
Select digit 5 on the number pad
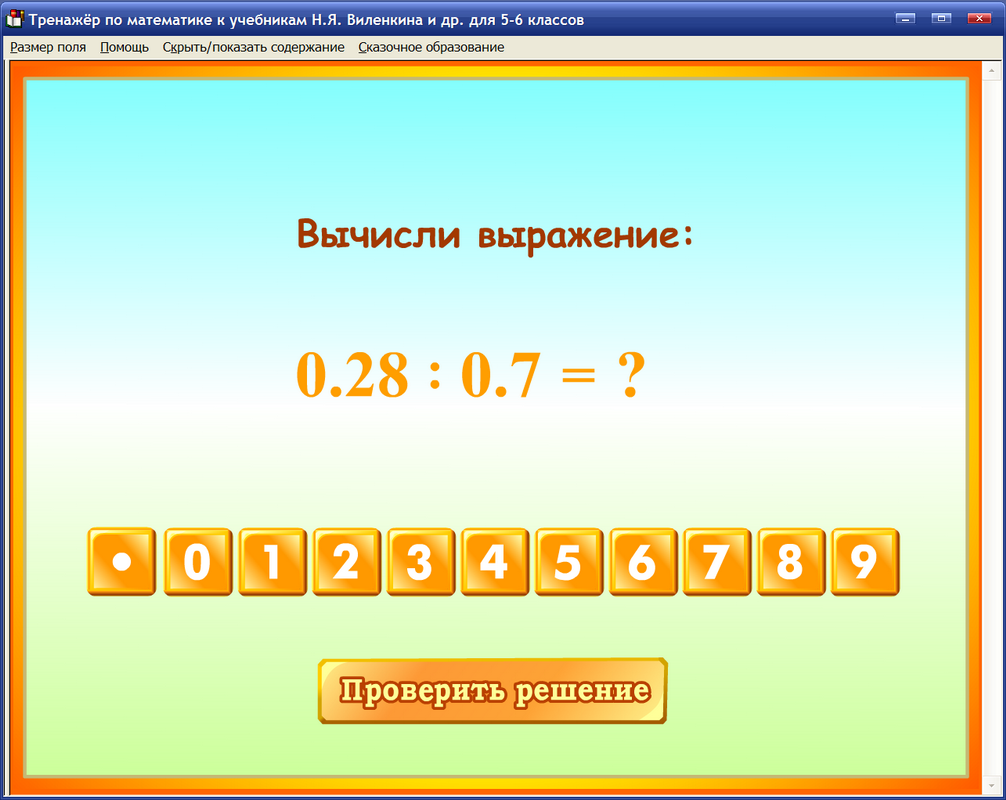click(568, 562)
